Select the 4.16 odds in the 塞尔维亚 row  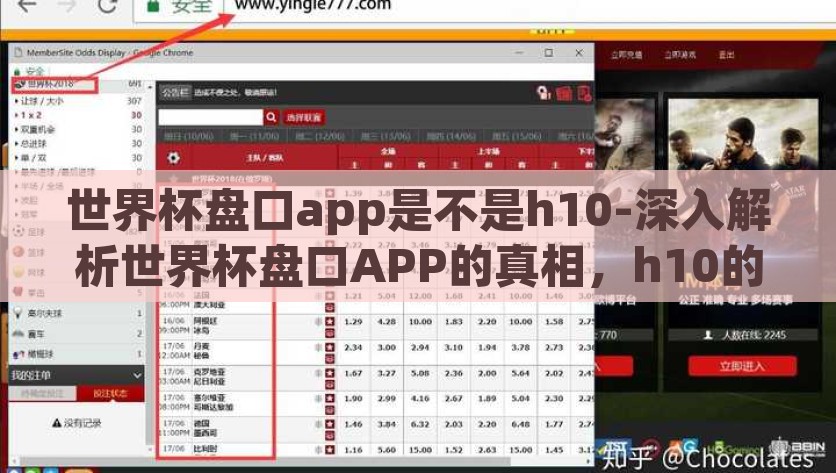pos(420,398)
